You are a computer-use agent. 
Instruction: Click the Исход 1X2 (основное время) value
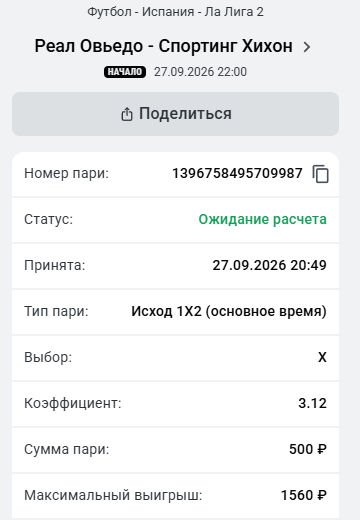pos(229,311)
